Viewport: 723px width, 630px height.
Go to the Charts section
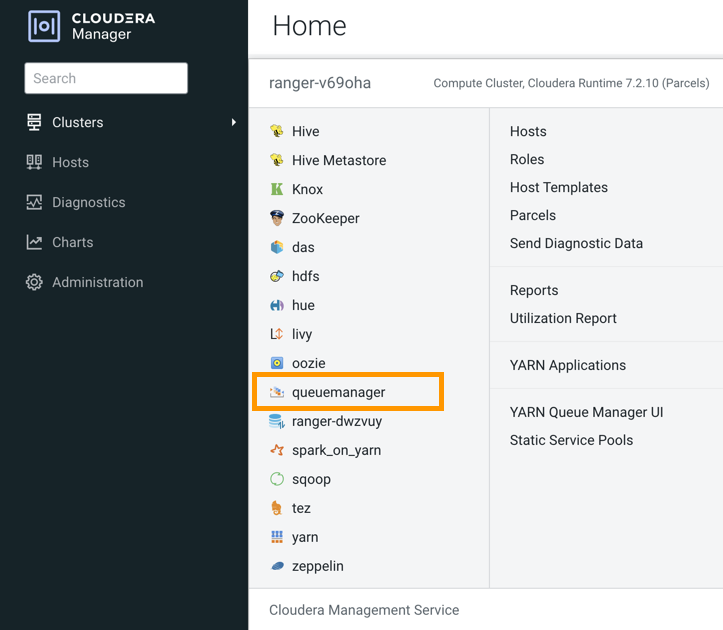tap(72, 242)
